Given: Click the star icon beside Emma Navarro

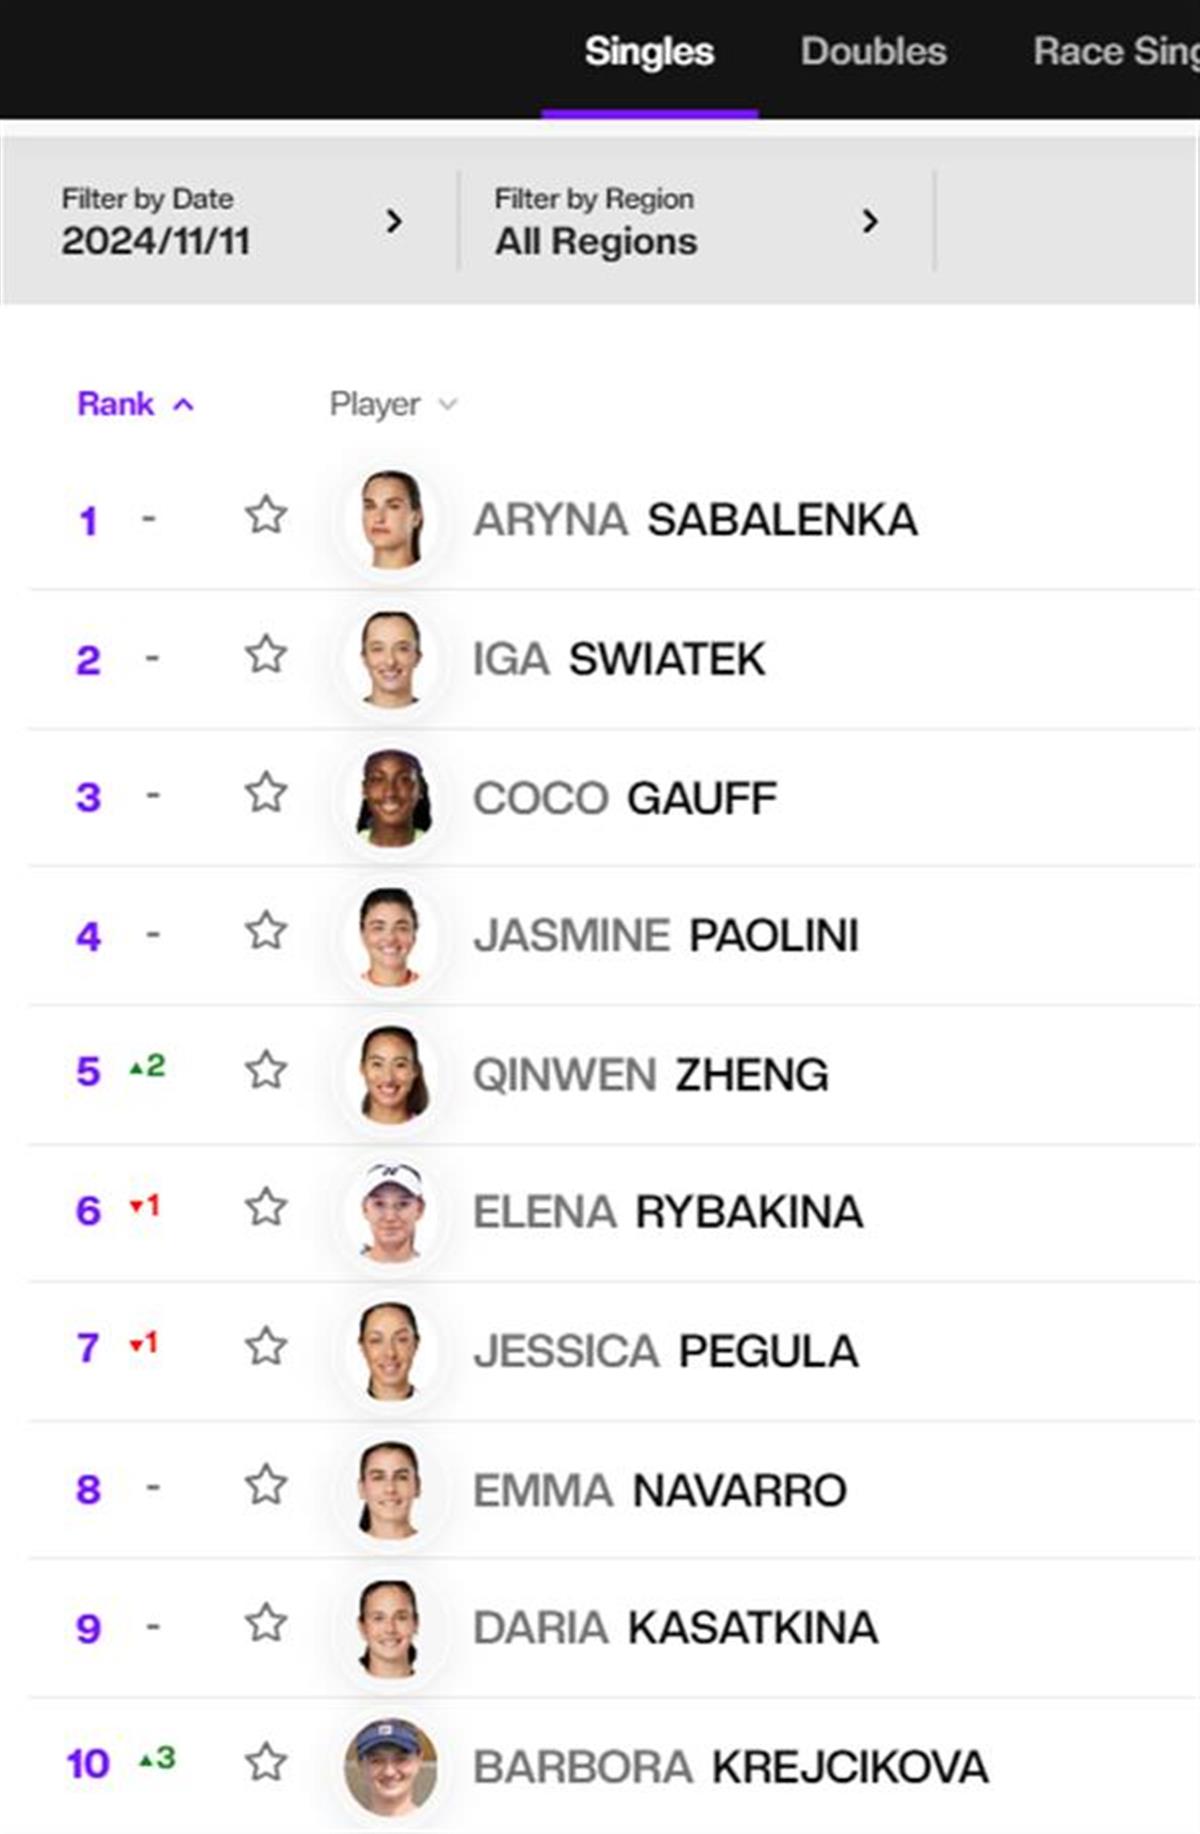Looking at the screenshot, I should coord(266,1485).
